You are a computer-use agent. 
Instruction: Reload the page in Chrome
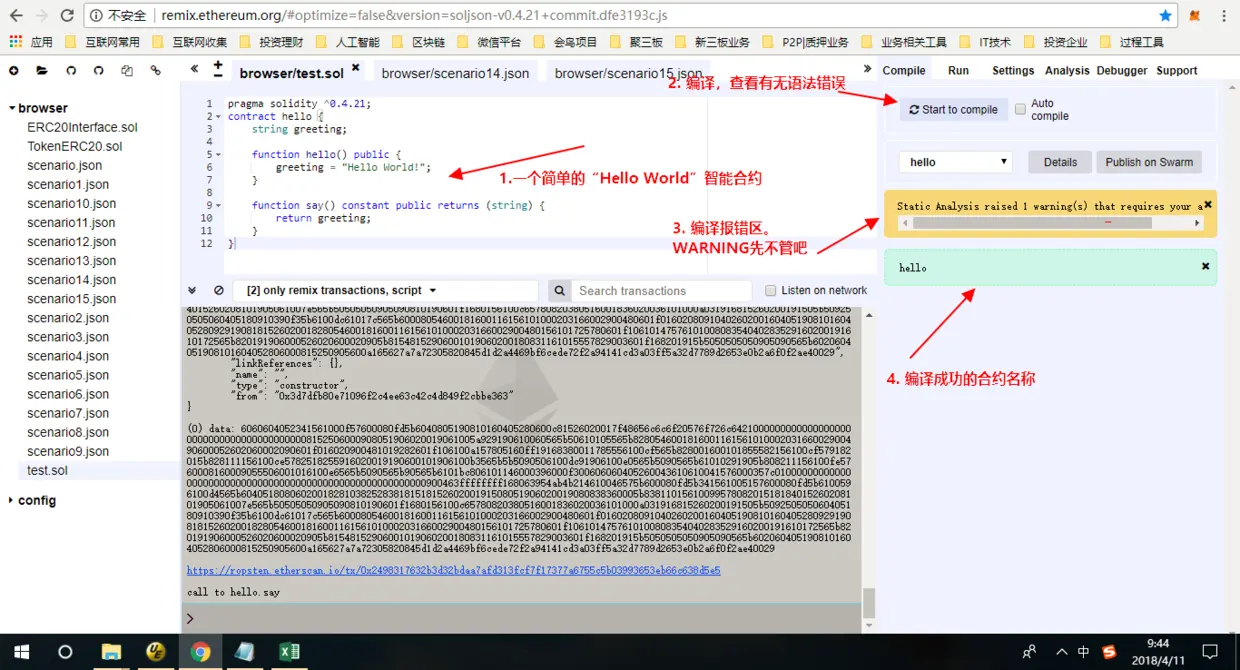[x=67, y=16]
